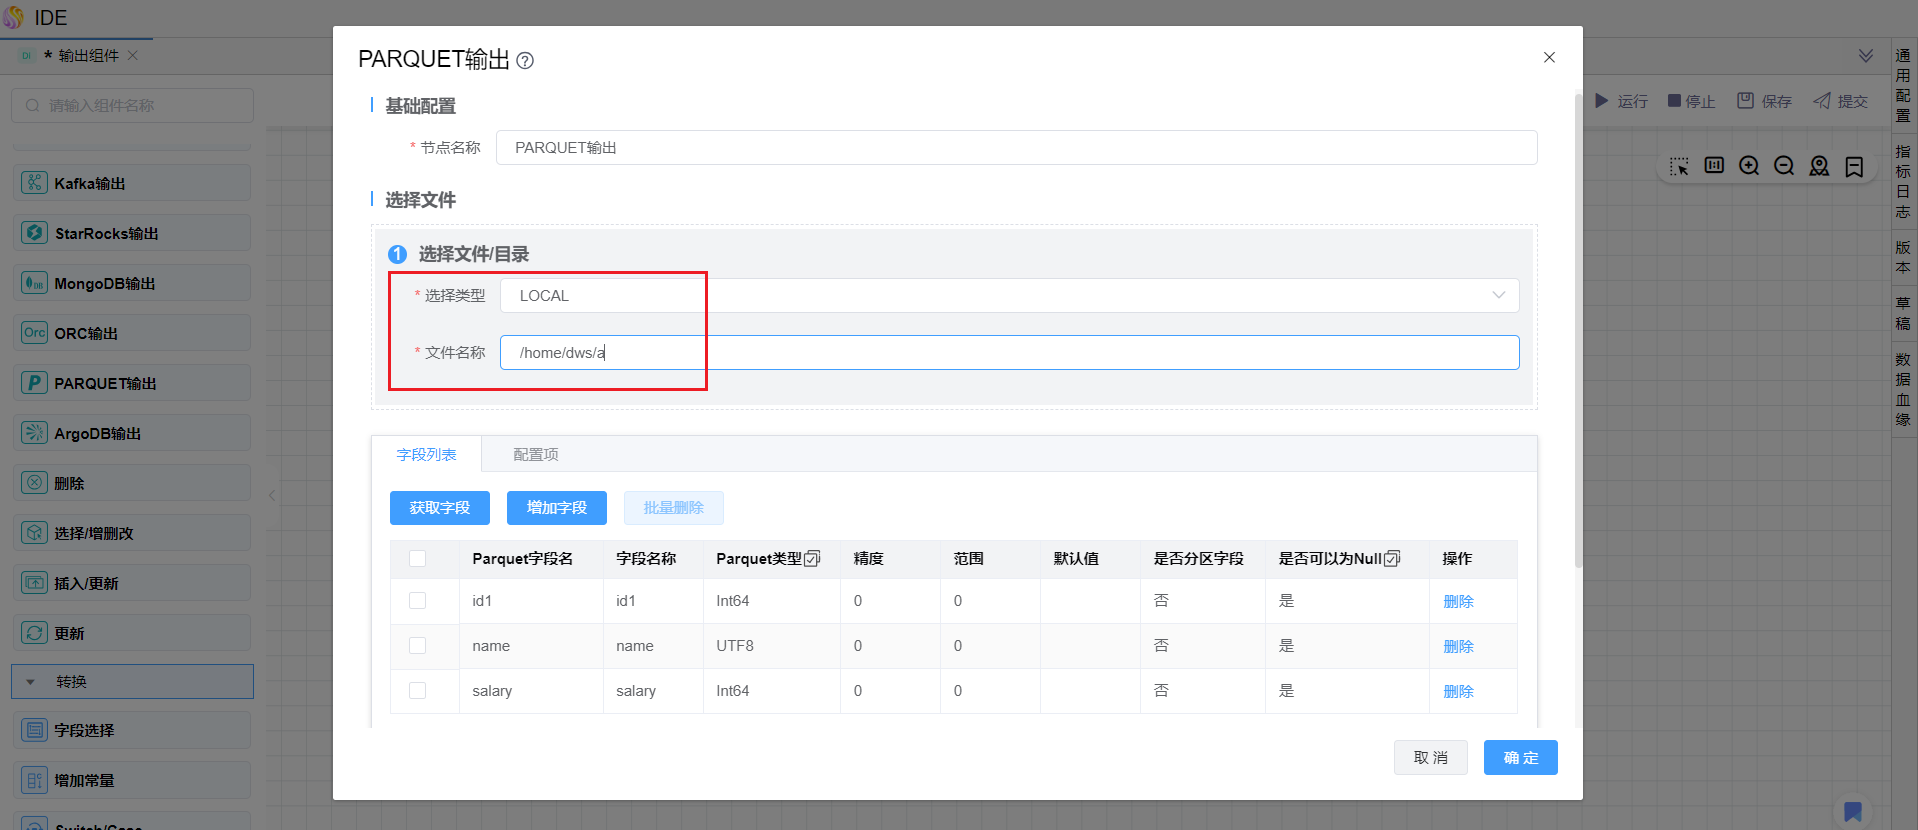Select the MongoDB输出 component icon
The width and height of the screenshot is (1918, 830).
(x=35, y=283)
